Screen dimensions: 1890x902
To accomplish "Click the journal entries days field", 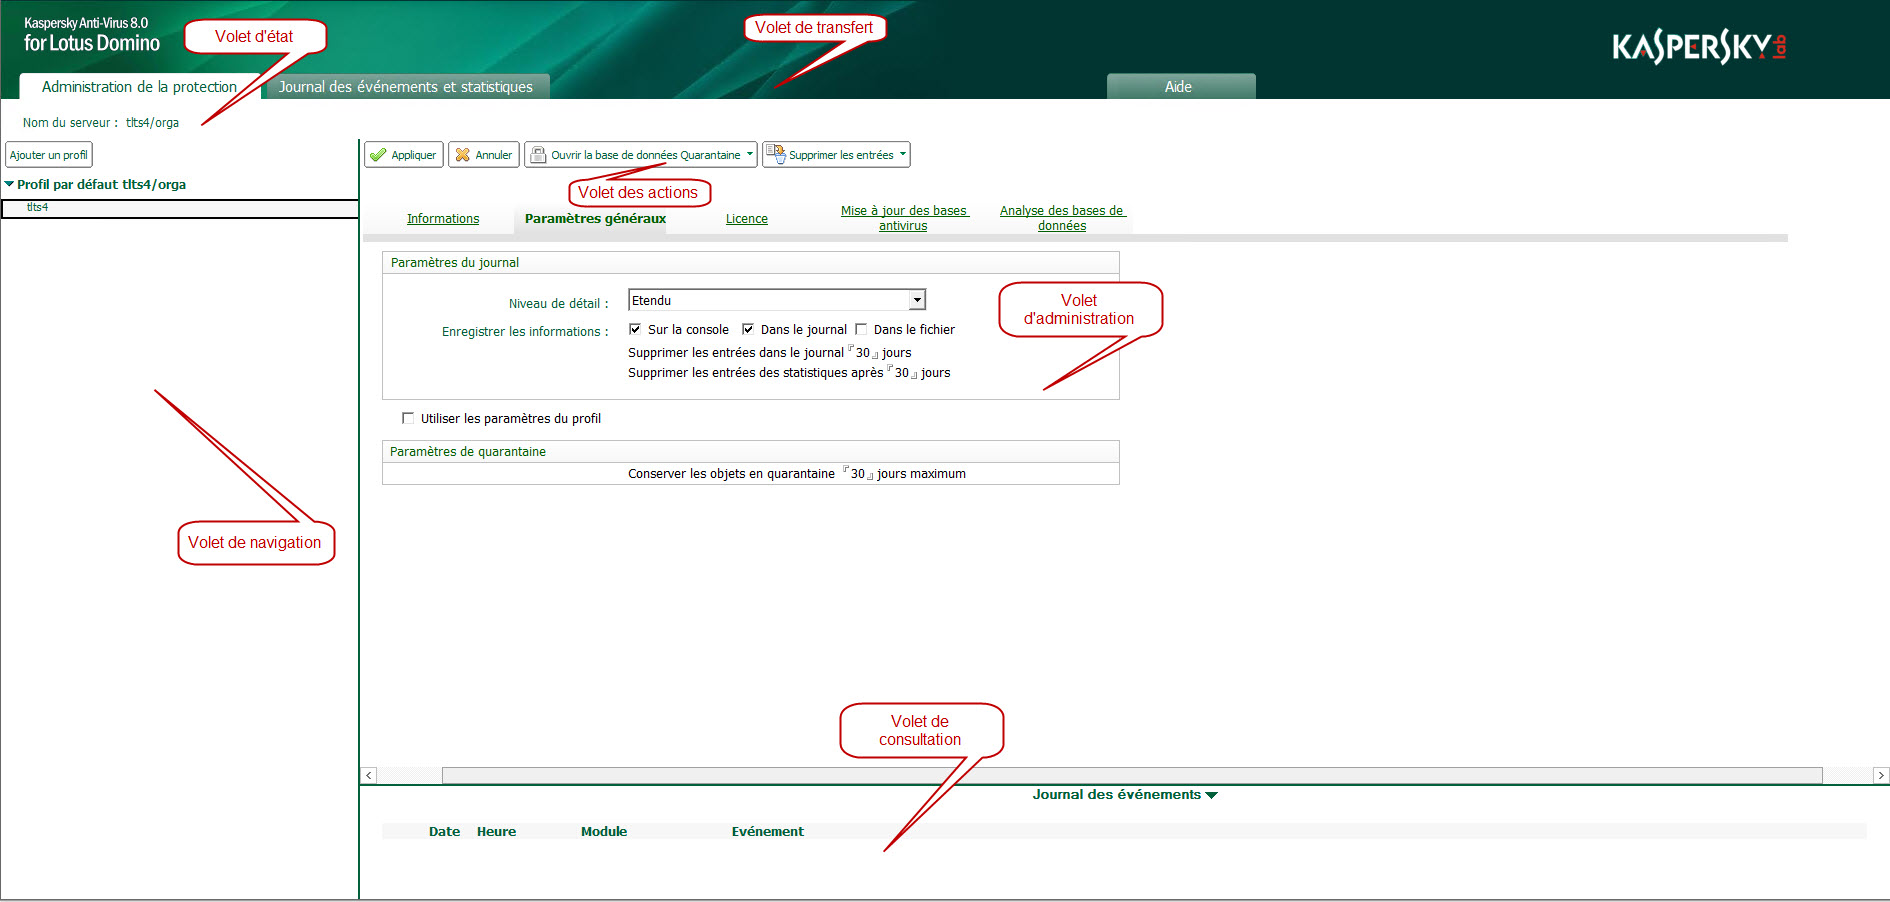I will (x=863, y=353).
